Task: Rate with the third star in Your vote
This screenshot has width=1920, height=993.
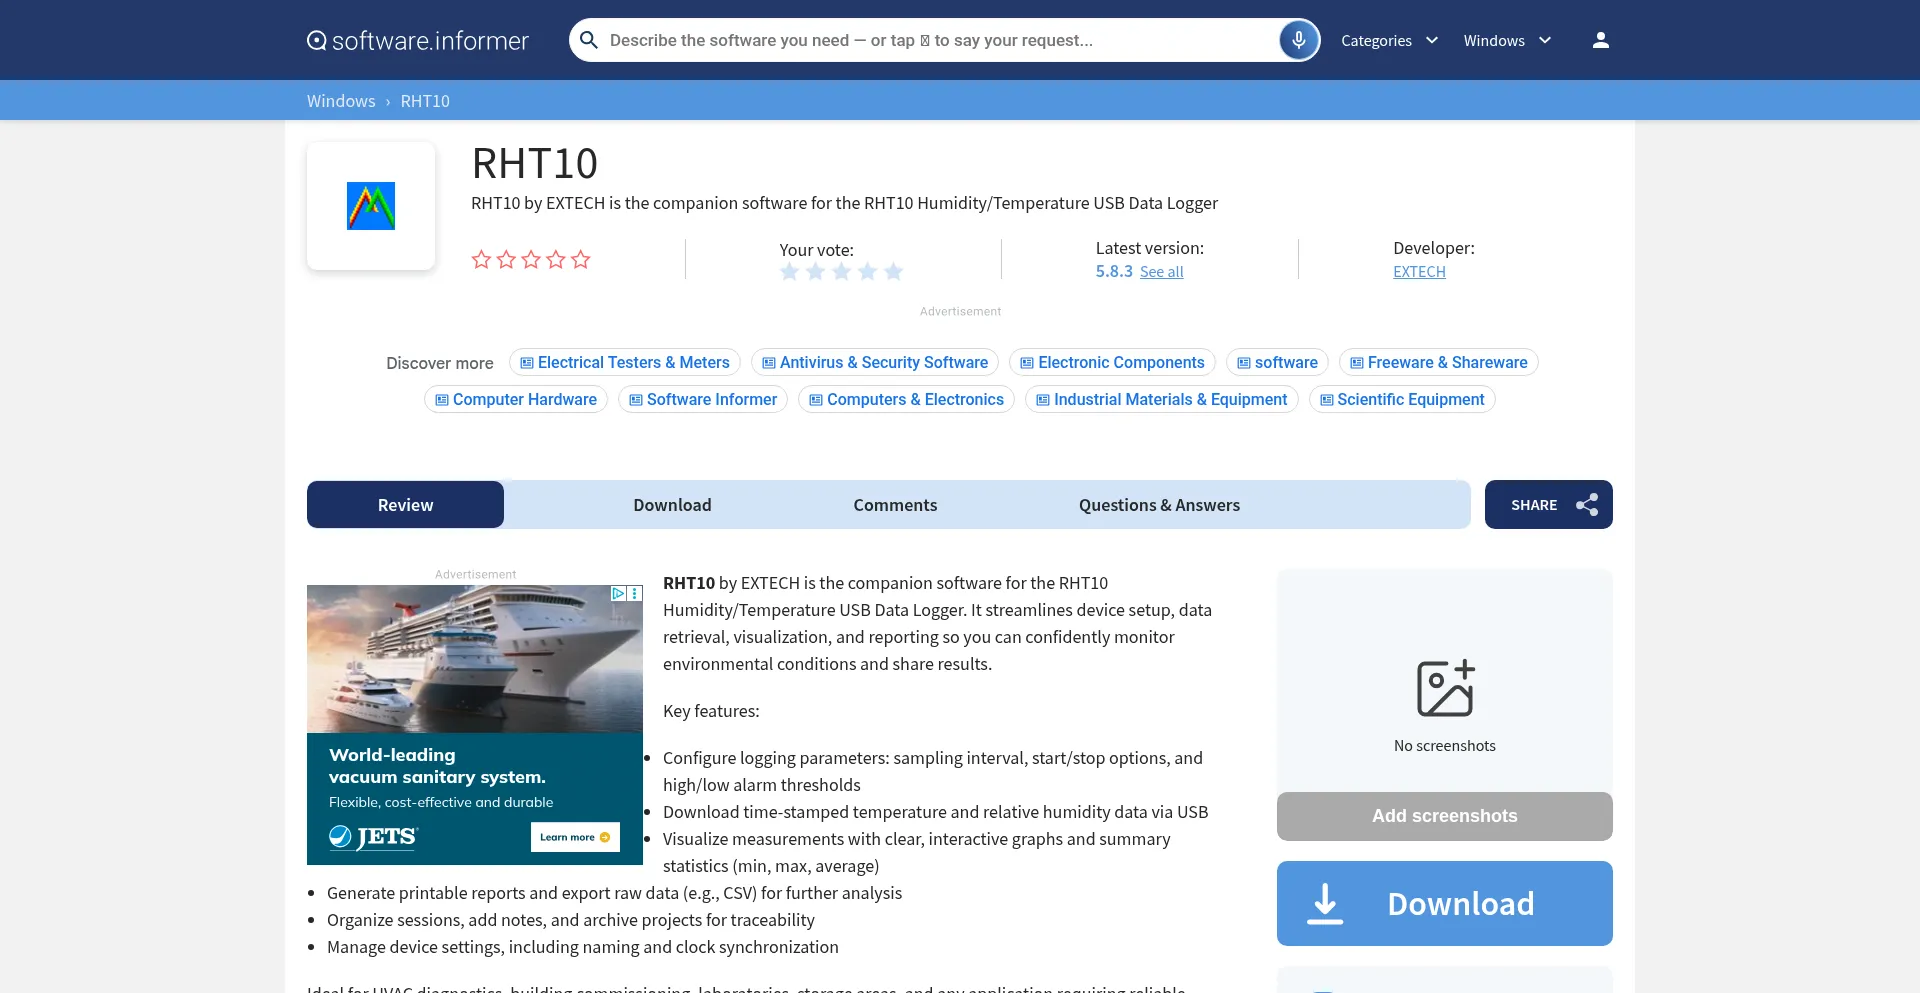Action: coord(841,272)
